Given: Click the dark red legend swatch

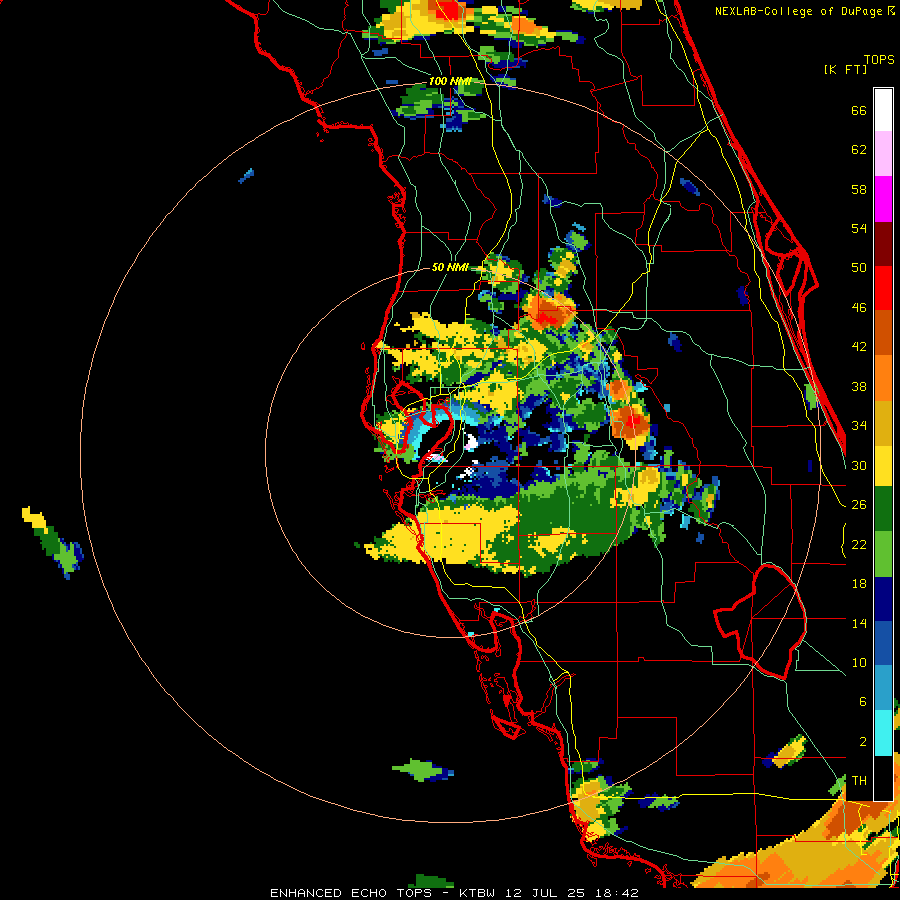Looking at the screenshot, I should (883, 244).
